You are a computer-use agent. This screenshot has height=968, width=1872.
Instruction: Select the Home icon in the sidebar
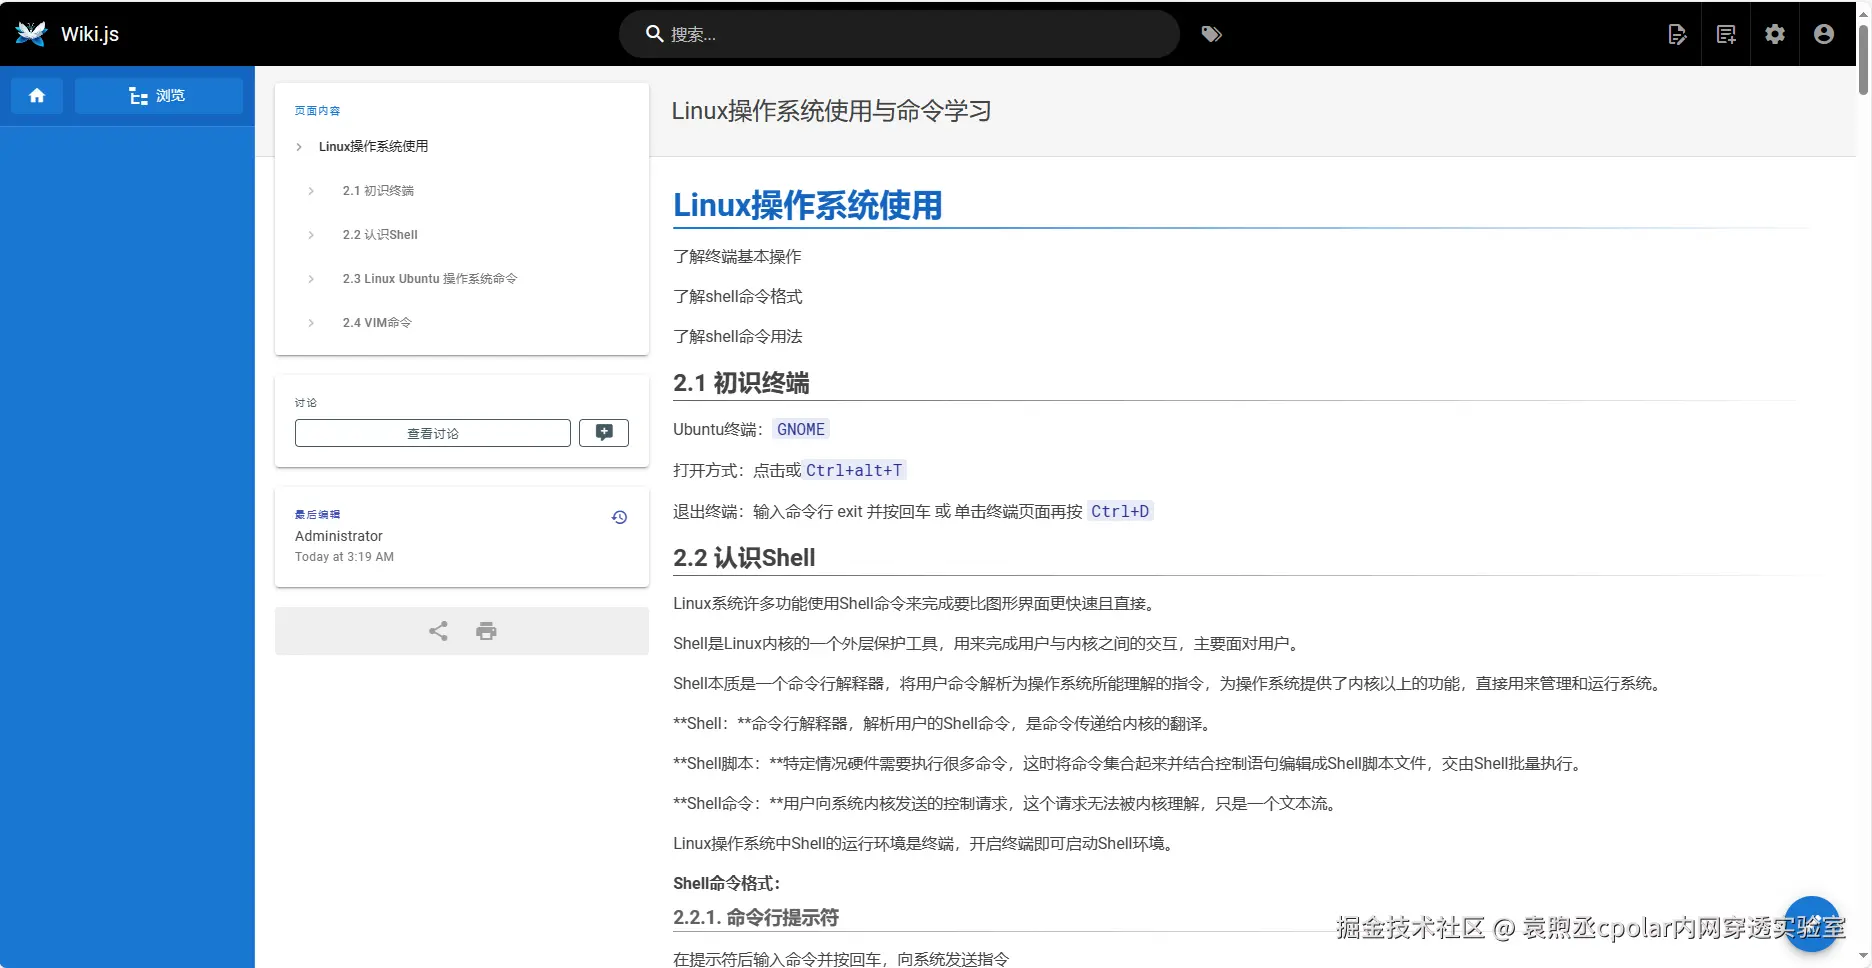[36, 95]
